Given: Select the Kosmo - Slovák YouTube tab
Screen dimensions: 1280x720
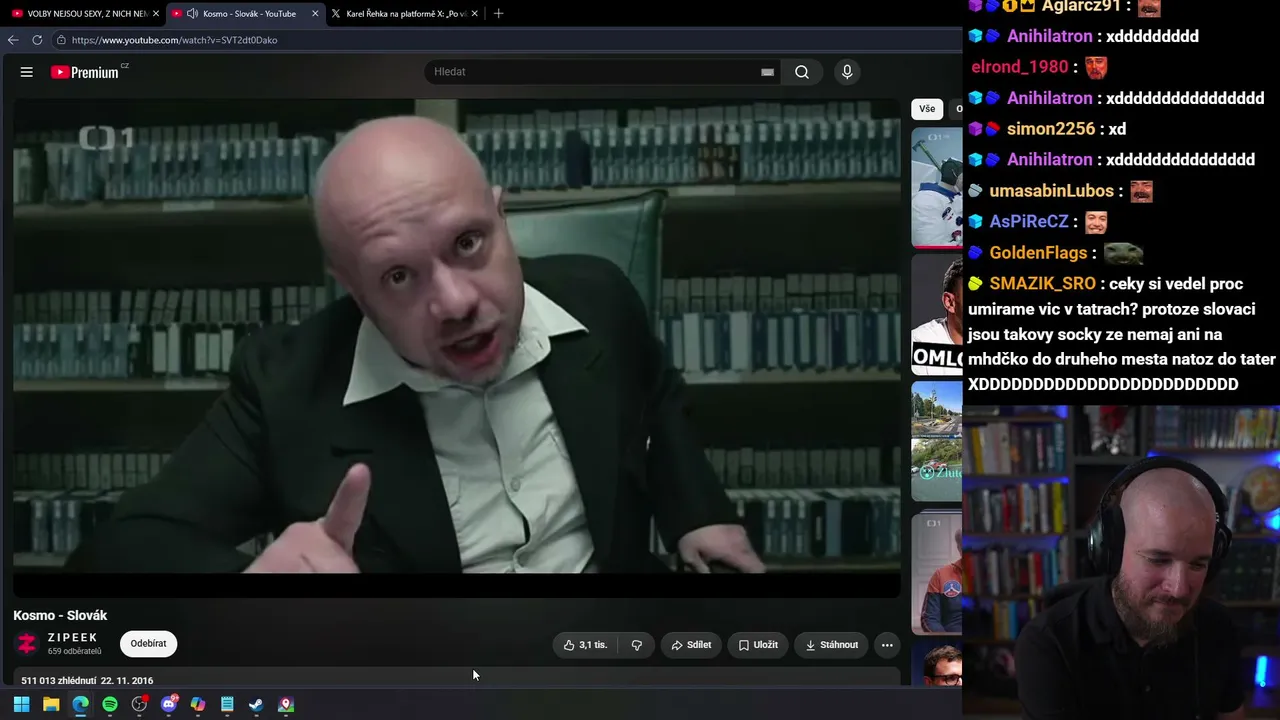Looking at the screenshot, I should [245, 14].
